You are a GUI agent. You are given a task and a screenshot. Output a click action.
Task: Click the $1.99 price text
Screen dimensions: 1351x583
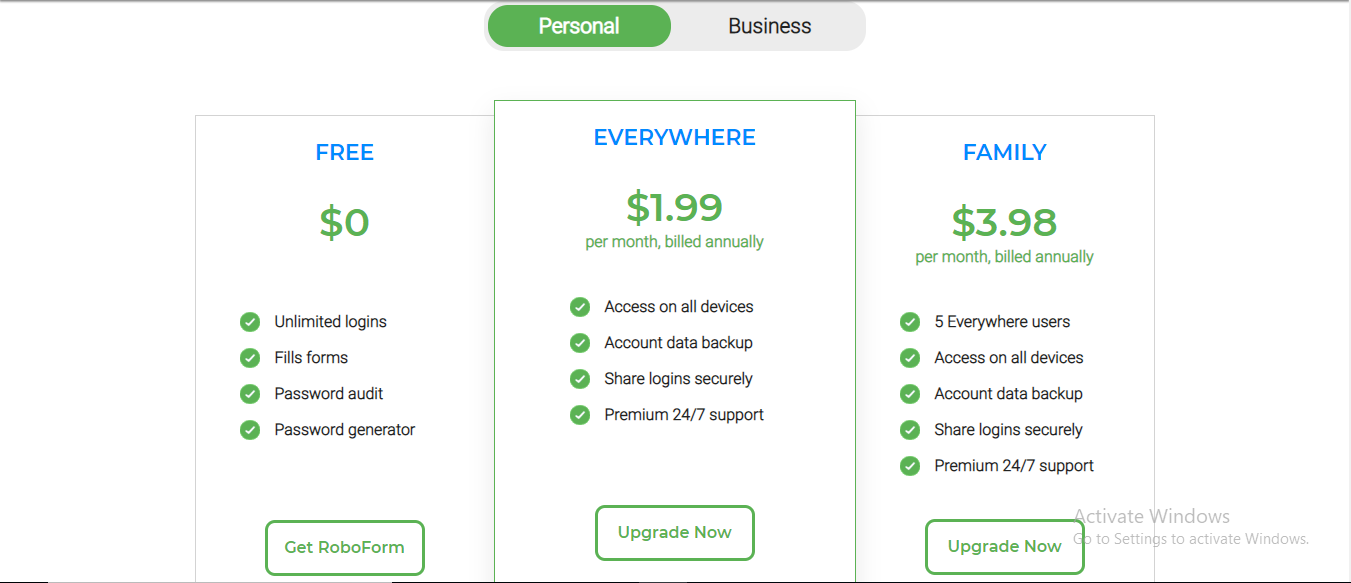coord(675,207)
